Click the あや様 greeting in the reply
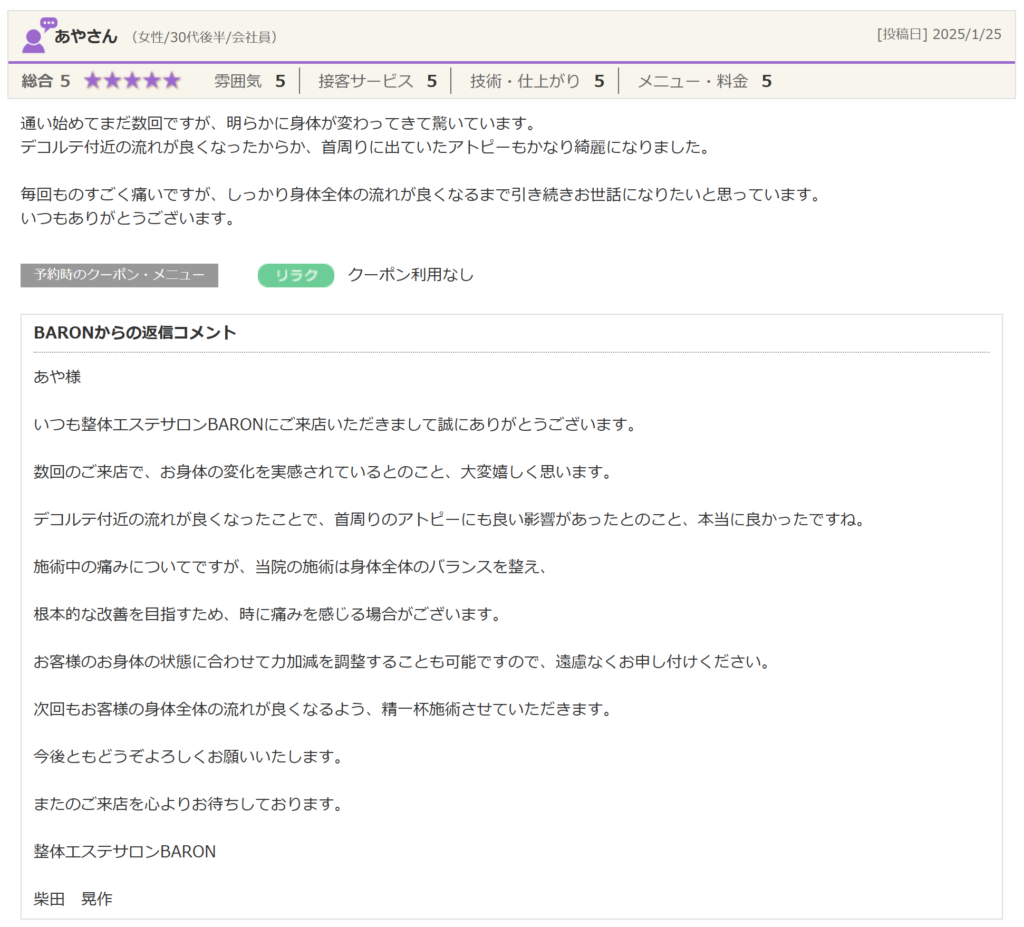This screenshot has width=1024, height=927. coord(57,377)
